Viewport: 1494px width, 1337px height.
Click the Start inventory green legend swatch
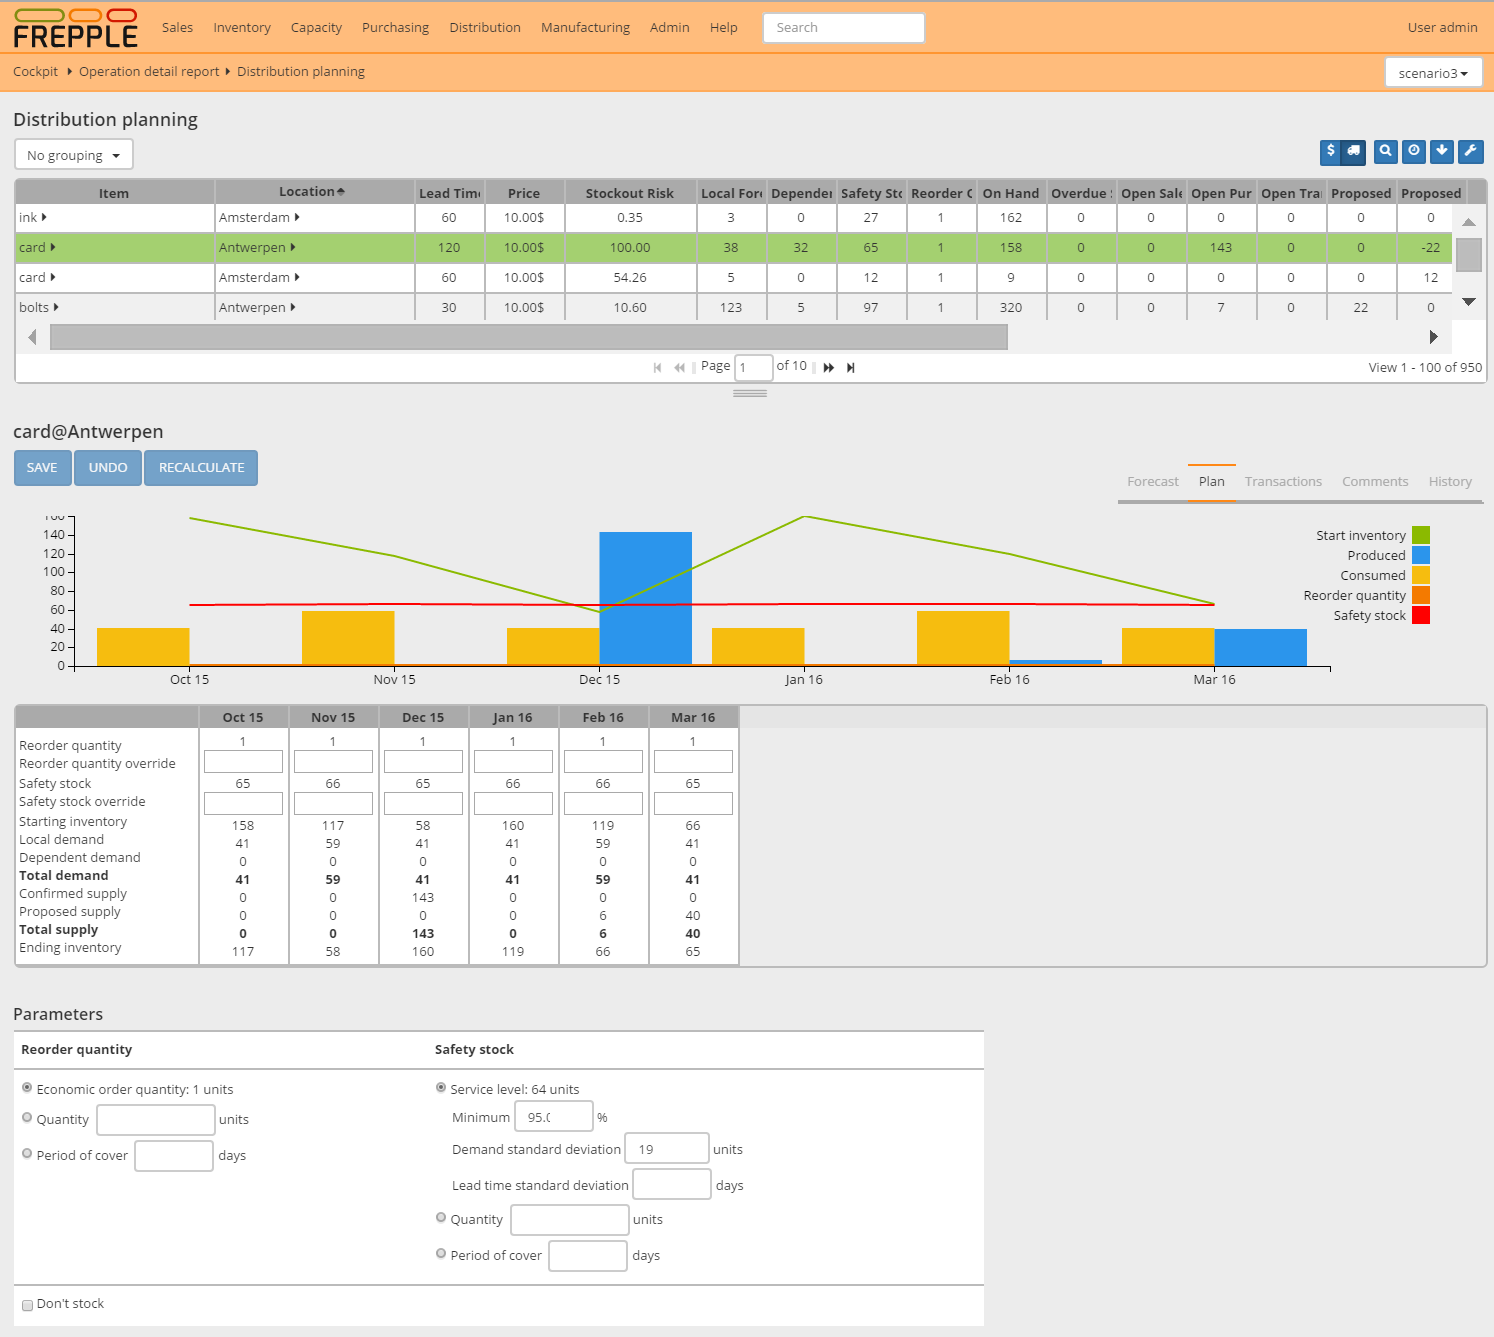tap(1421, 535)
